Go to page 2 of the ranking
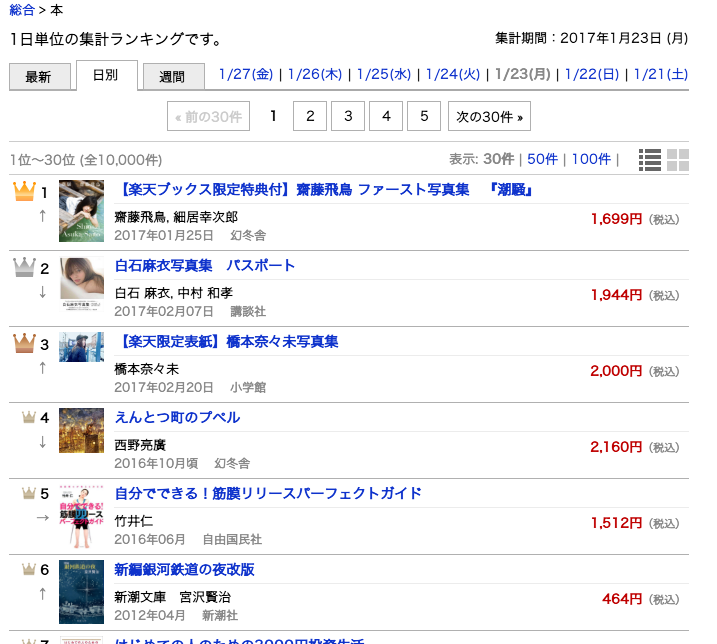717x644 pixels. point(310,116)
